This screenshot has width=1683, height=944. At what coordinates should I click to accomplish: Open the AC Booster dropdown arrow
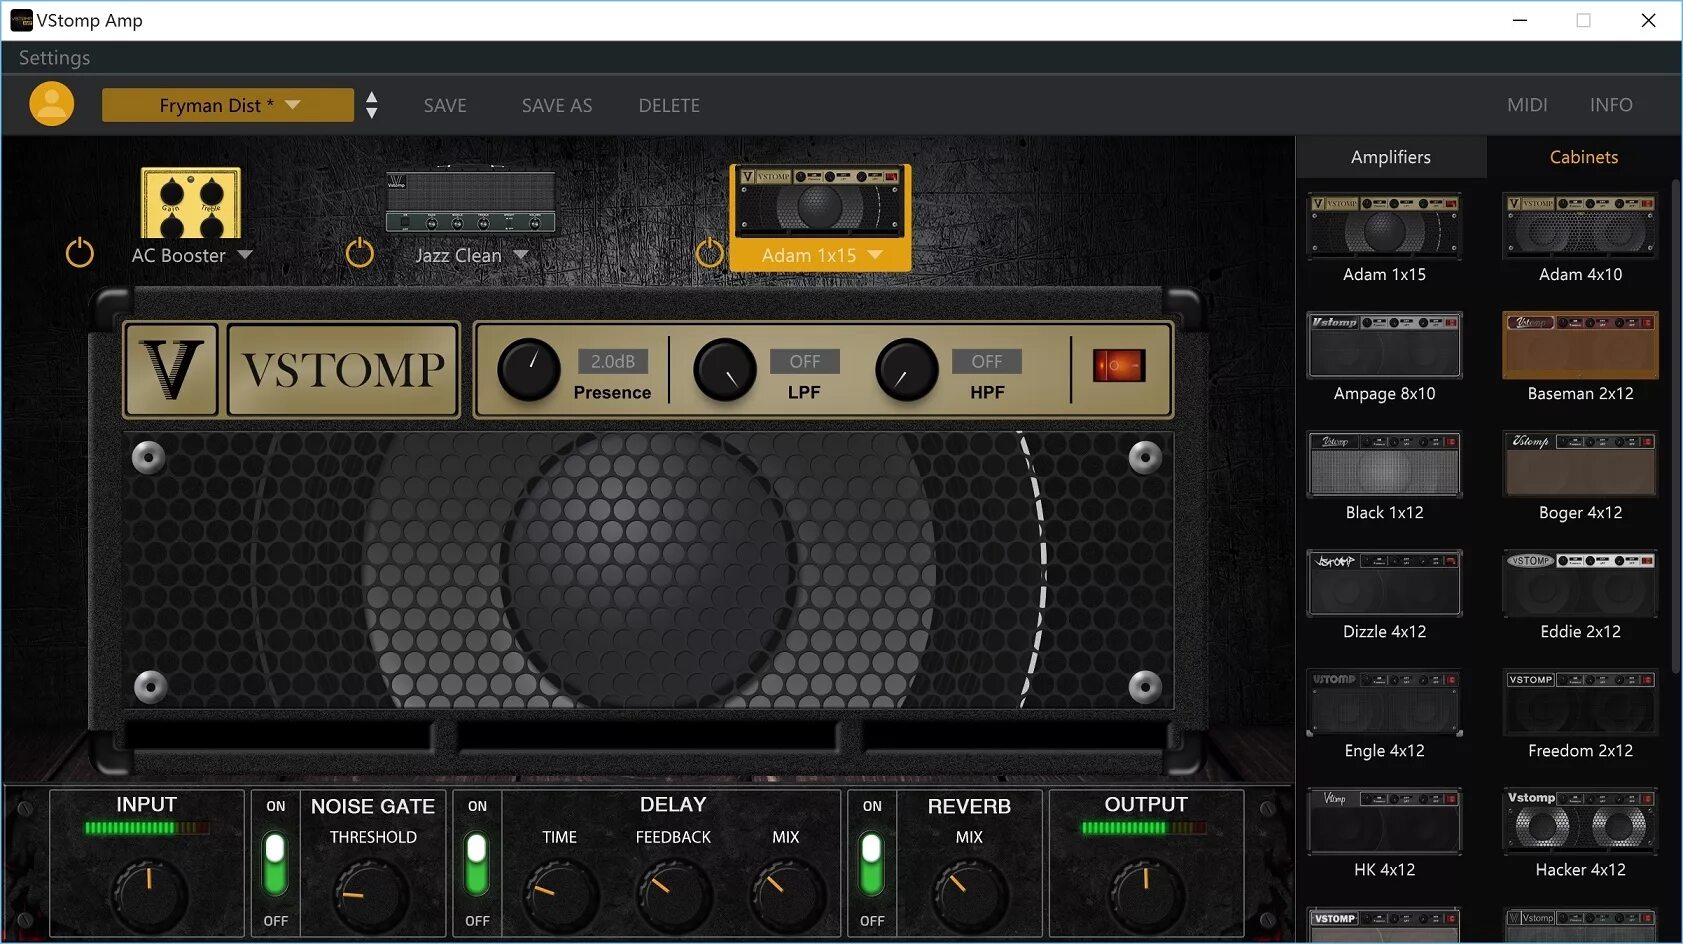[x=245, y=255]
